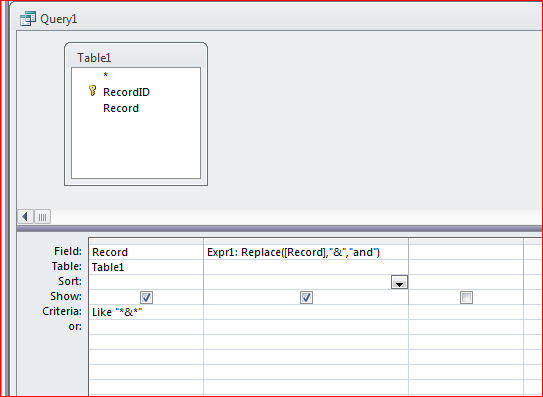Uncheck Show box for Record column
The width and height of the screenshot is (543, 397).
pos(146,297)
